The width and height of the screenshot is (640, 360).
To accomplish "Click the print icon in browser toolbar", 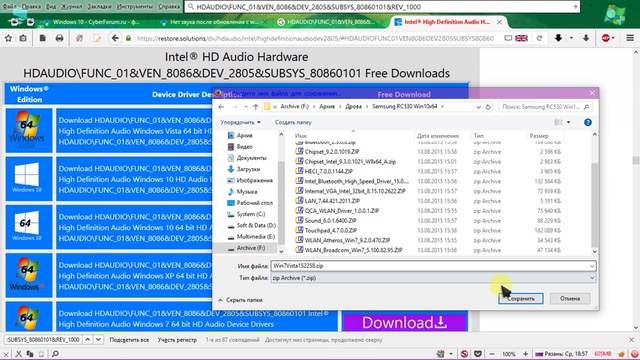I will point(60,38).
